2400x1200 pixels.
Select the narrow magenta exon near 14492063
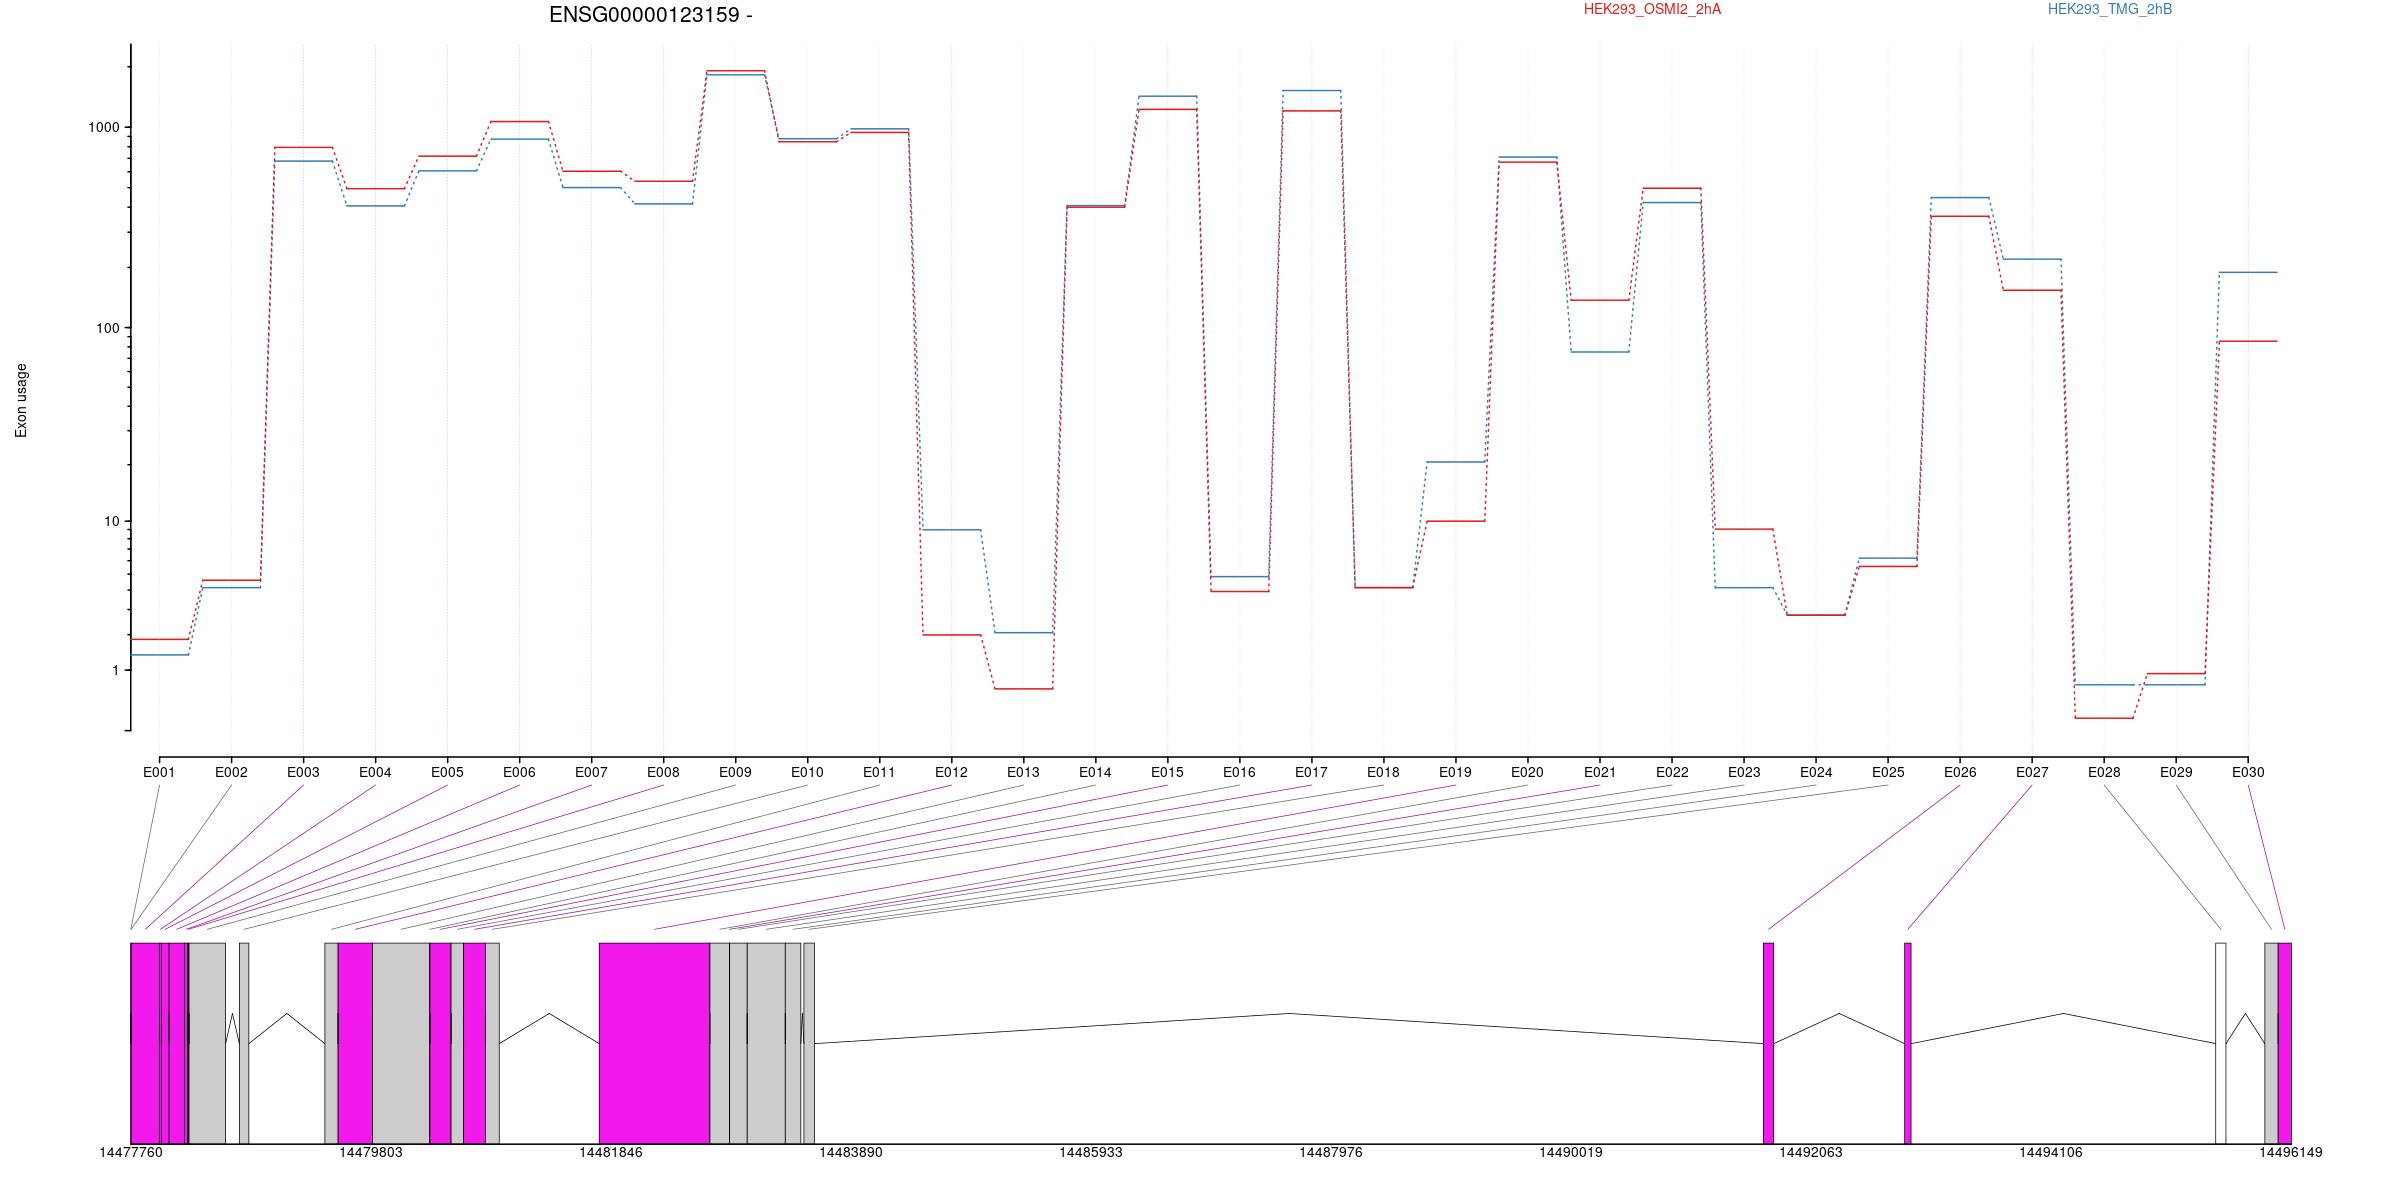pos(1768,1043)
